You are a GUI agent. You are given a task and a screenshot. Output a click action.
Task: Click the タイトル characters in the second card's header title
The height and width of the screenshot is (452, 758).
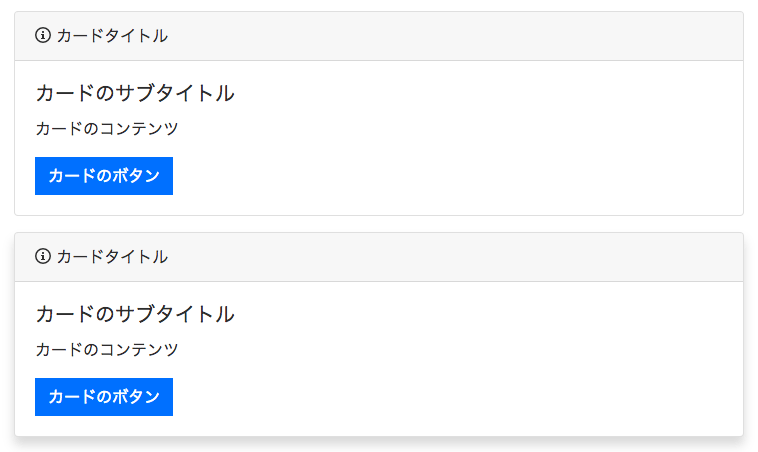[136, 257]
